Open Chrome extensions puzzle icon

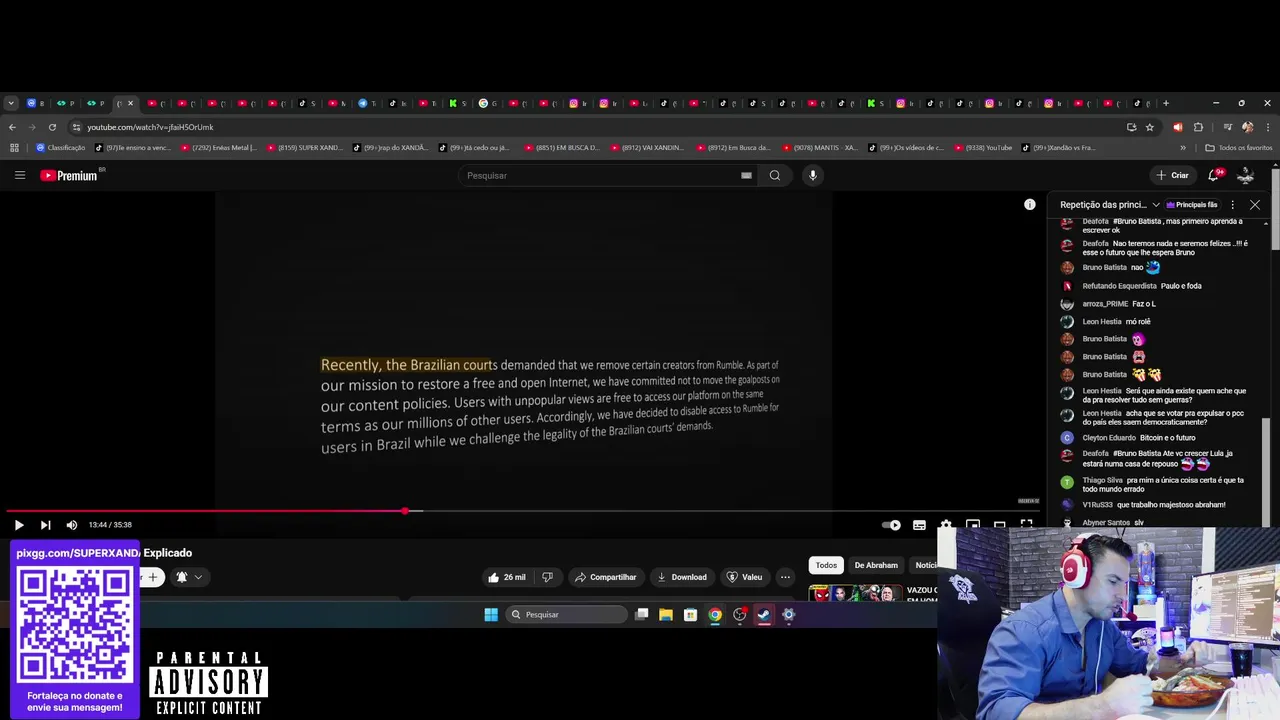pos(1198,127)
